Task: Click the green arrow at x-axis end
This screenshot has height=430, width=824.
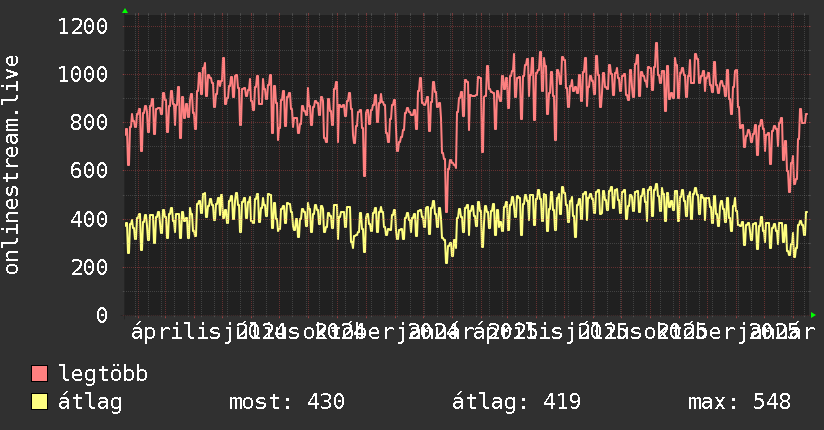Action: (x=813, y=315)
